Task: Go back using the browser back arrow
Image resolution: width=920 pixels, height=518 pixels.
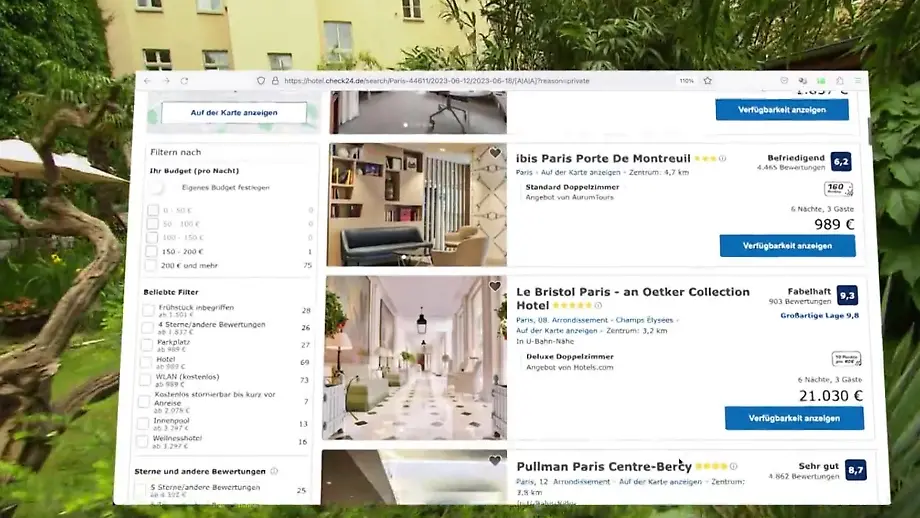Action: (x=148, y=81)
